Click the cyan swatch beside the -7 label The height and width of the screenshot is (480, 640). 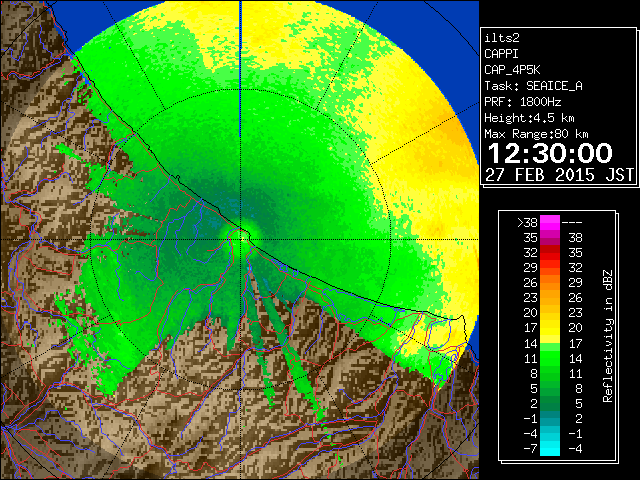[550, 448]
